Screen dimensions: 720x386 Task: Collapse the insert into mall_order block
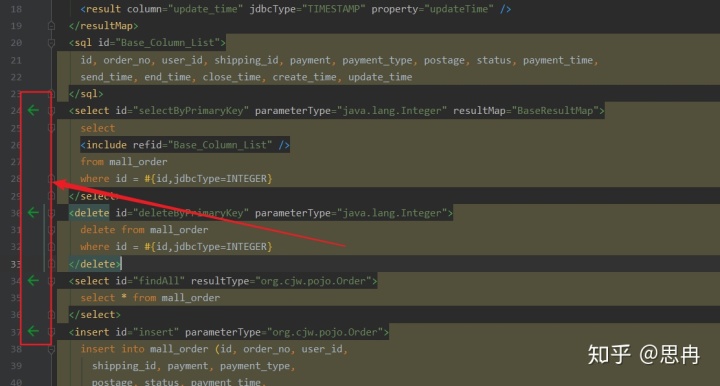[51, 349]
